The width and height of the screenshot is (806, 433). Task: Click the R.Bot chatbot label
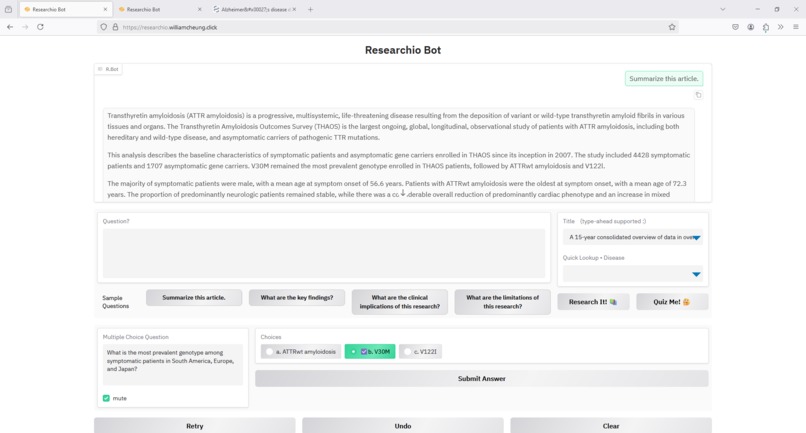pyautogui.click(x=108, y=69)
